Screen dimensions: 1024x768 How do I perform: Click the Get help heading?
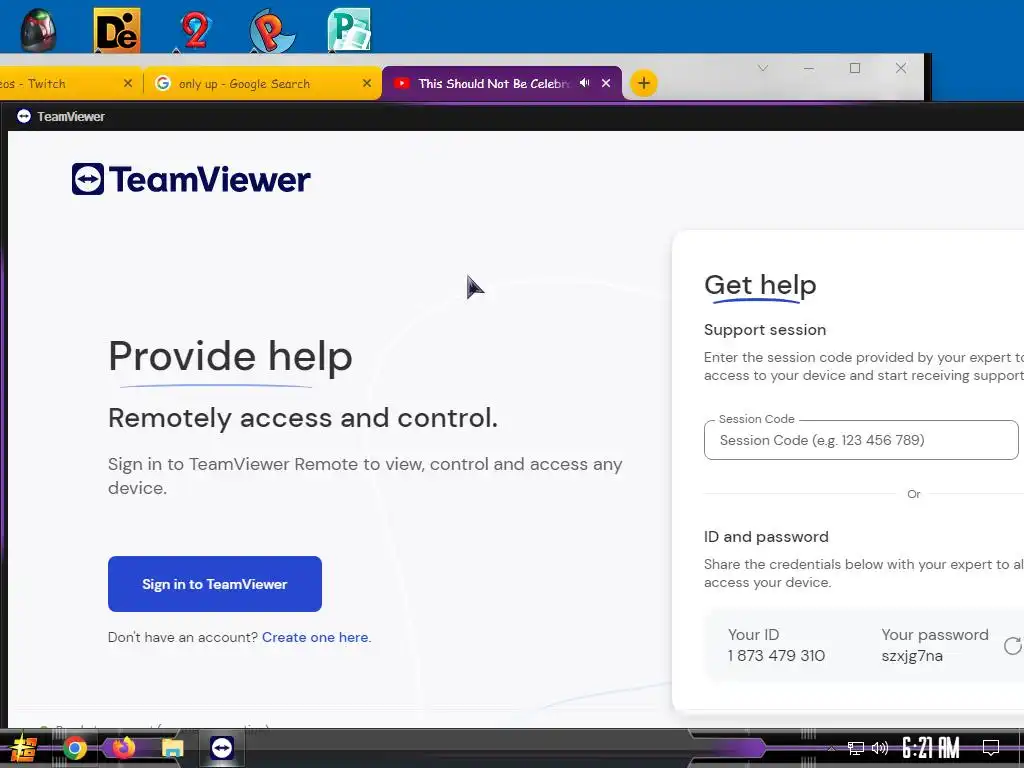tap(760, 285)
